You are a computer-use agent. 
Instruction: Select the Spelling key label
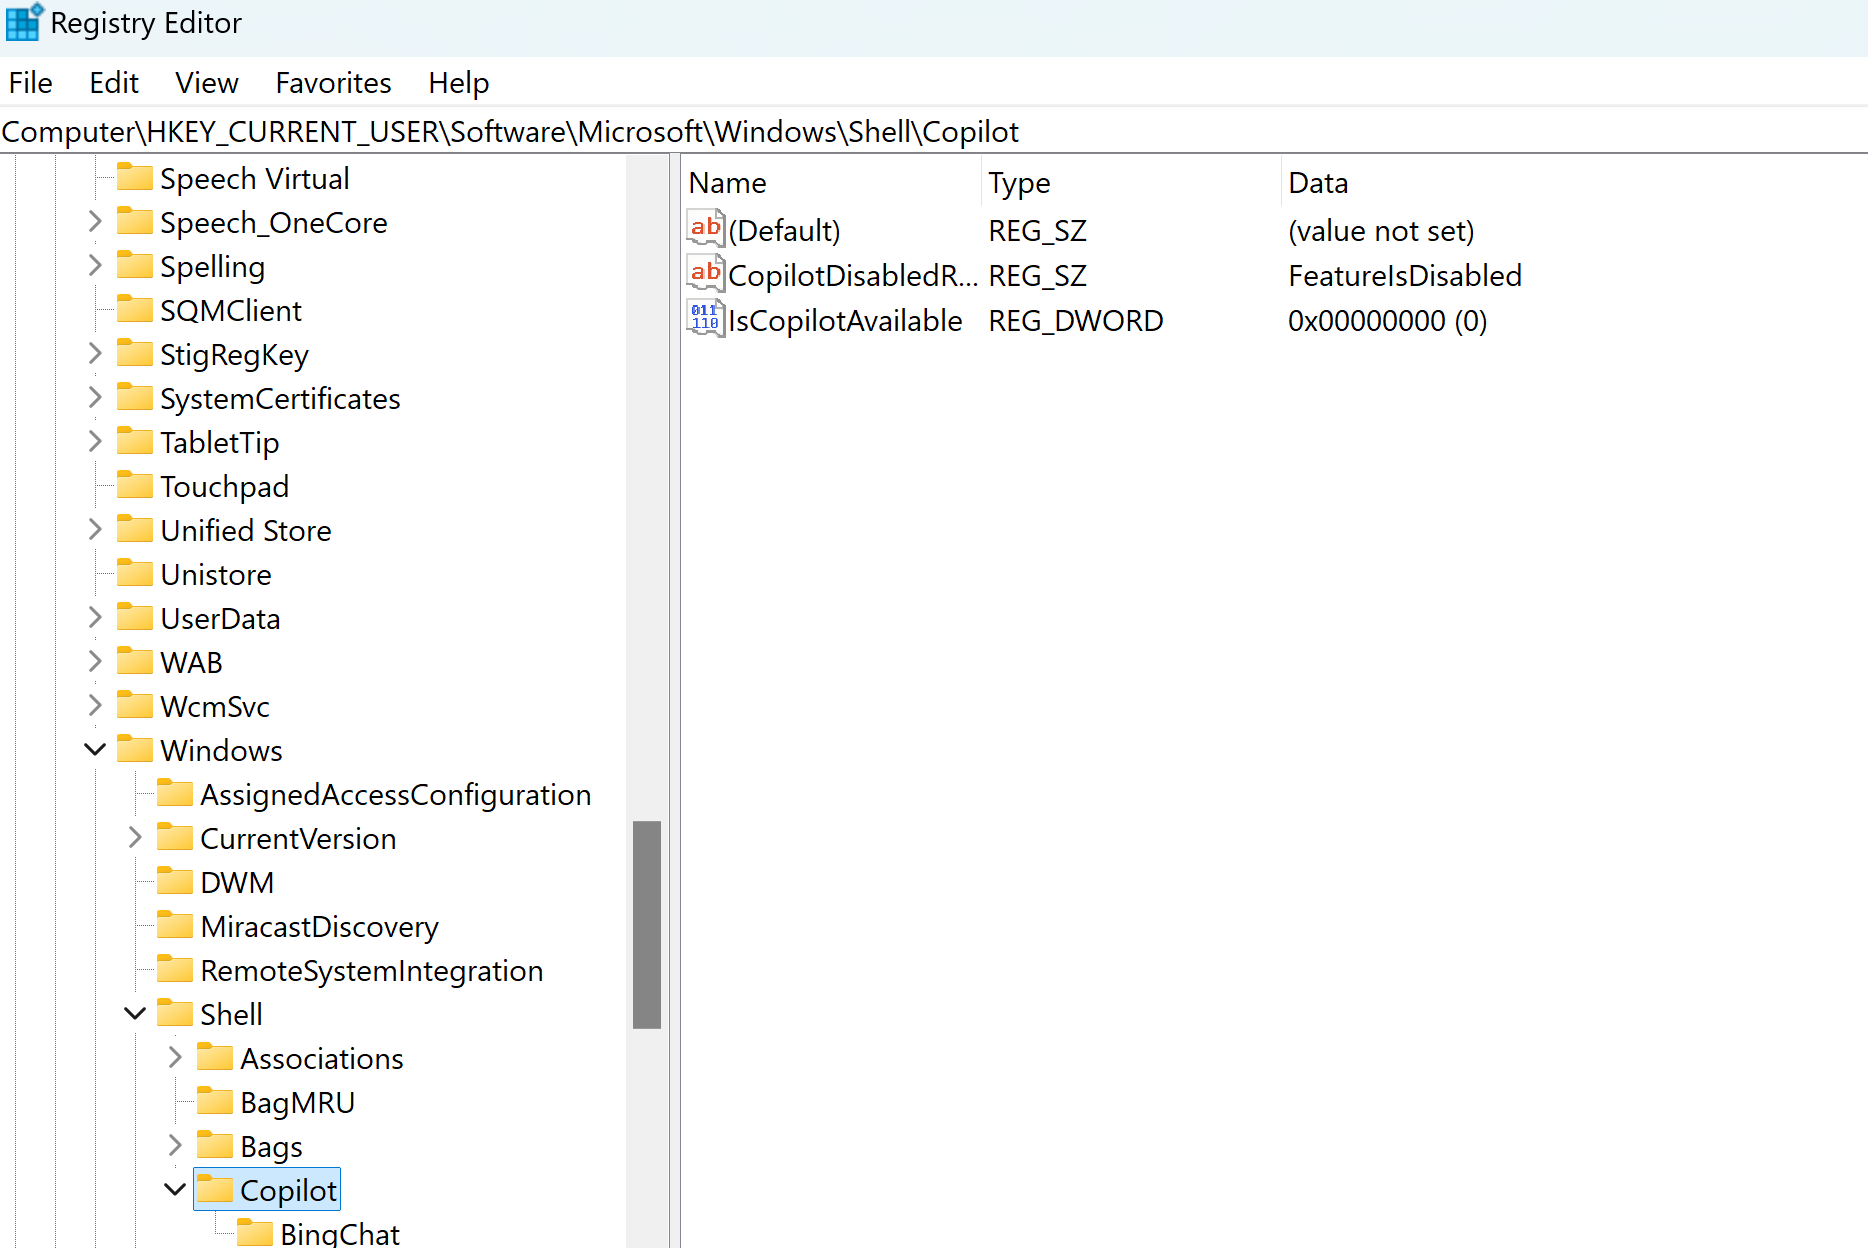pos(213,267)
